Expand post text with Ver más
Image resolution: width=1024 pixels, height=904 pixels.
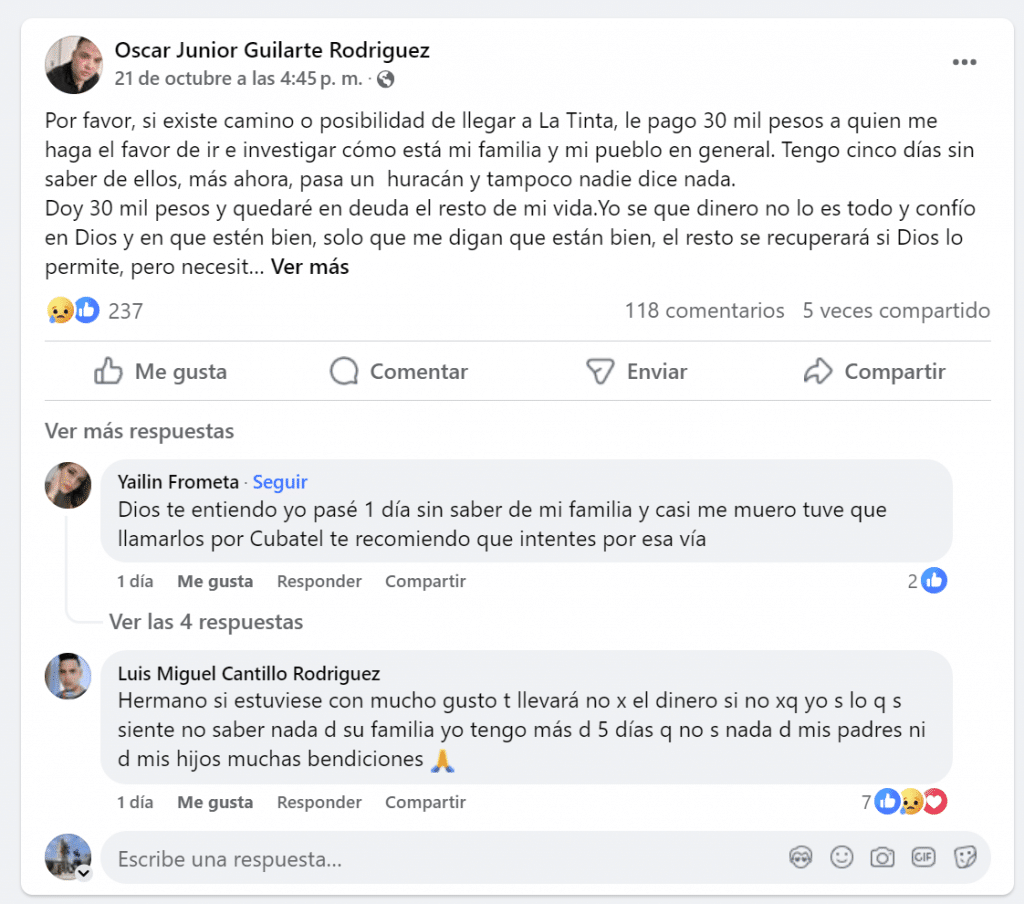point(310,266)
